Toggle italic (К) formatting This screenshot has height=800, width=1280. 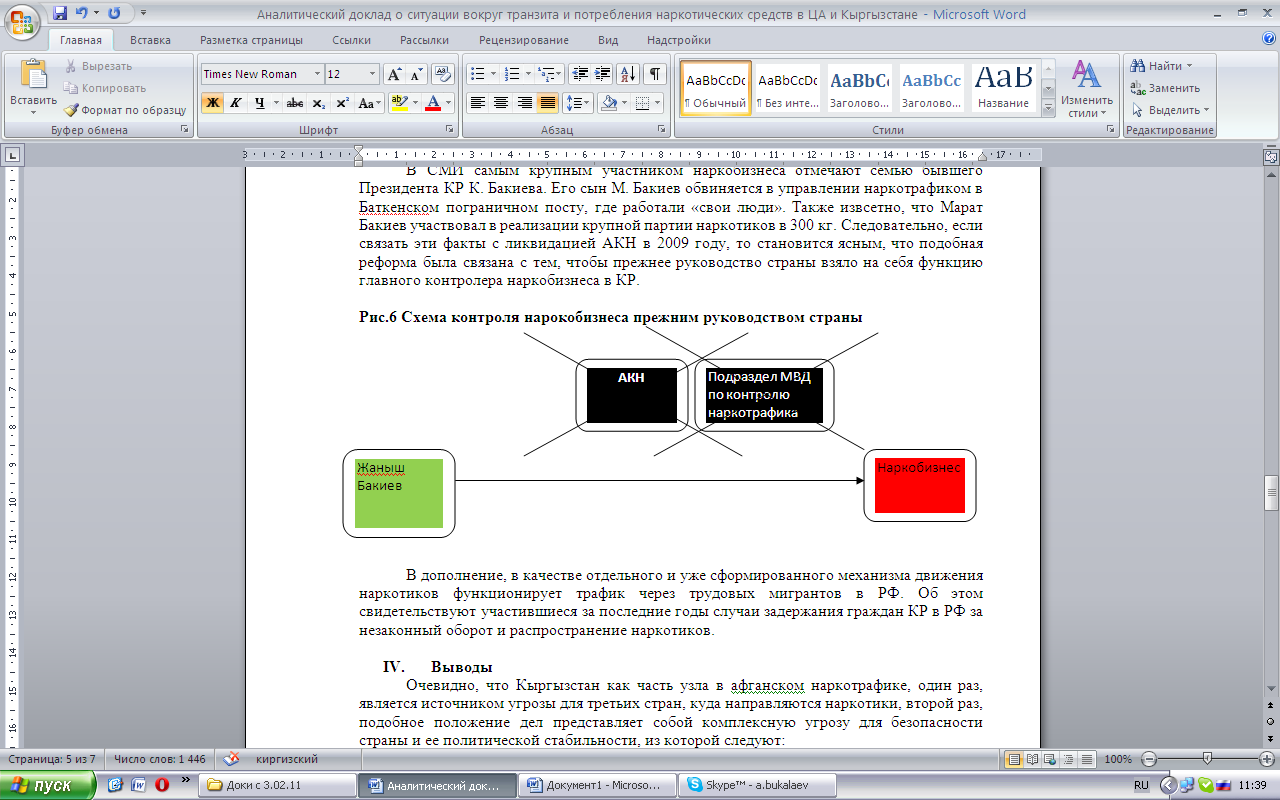[x=236, y=102]
